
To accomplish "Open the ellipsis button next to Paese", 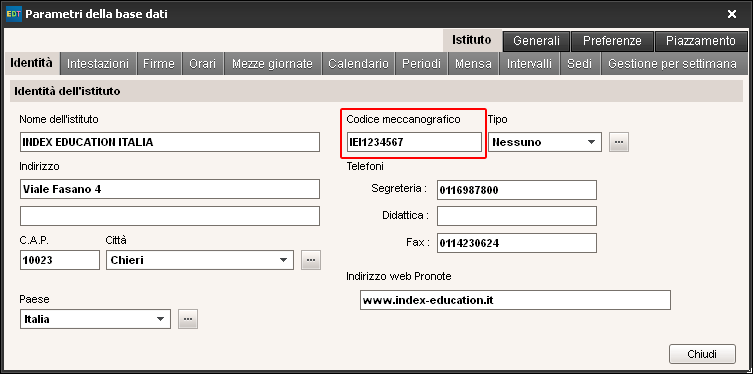I will click(x=188, y=319).
